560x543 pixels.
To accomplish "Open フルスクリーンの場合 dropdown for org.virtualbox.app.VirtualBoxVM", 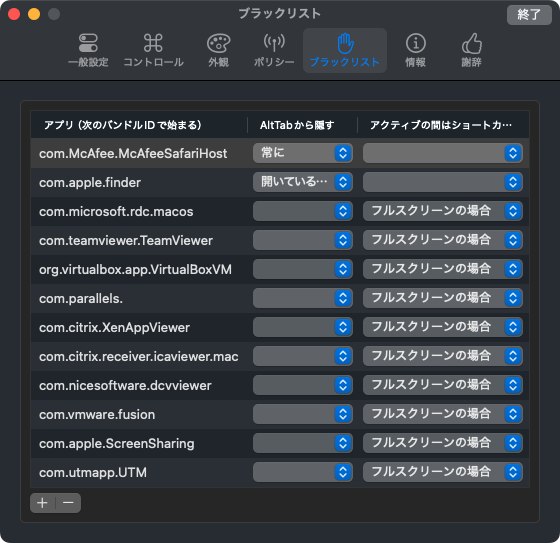I will pos(443,269).
